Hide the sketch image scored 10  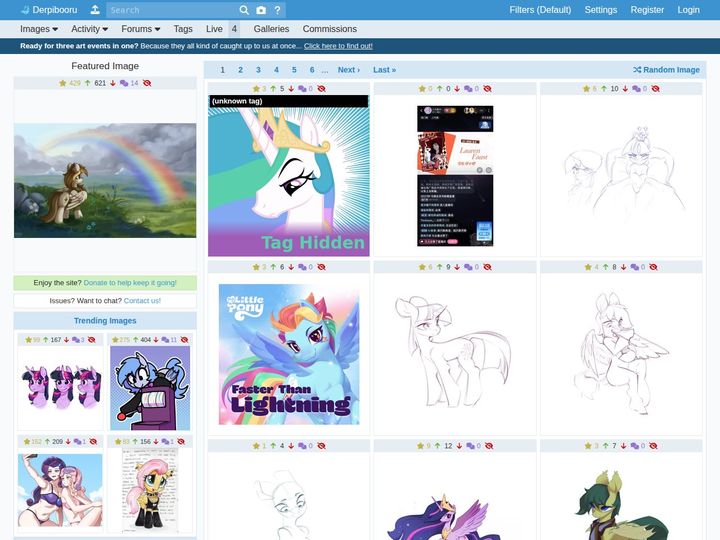pyautogui.click(x=655, y=89)
